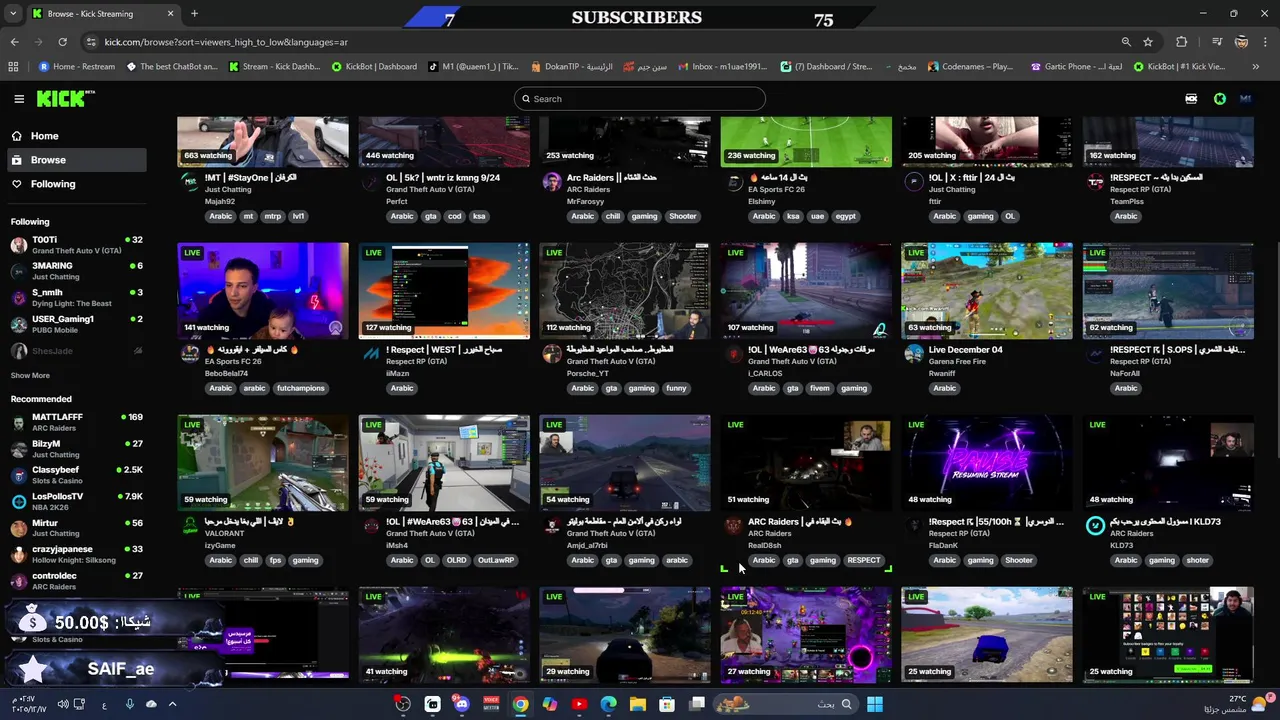Open a new browser tab
The image size is (1280, 720).
point(194,14)
